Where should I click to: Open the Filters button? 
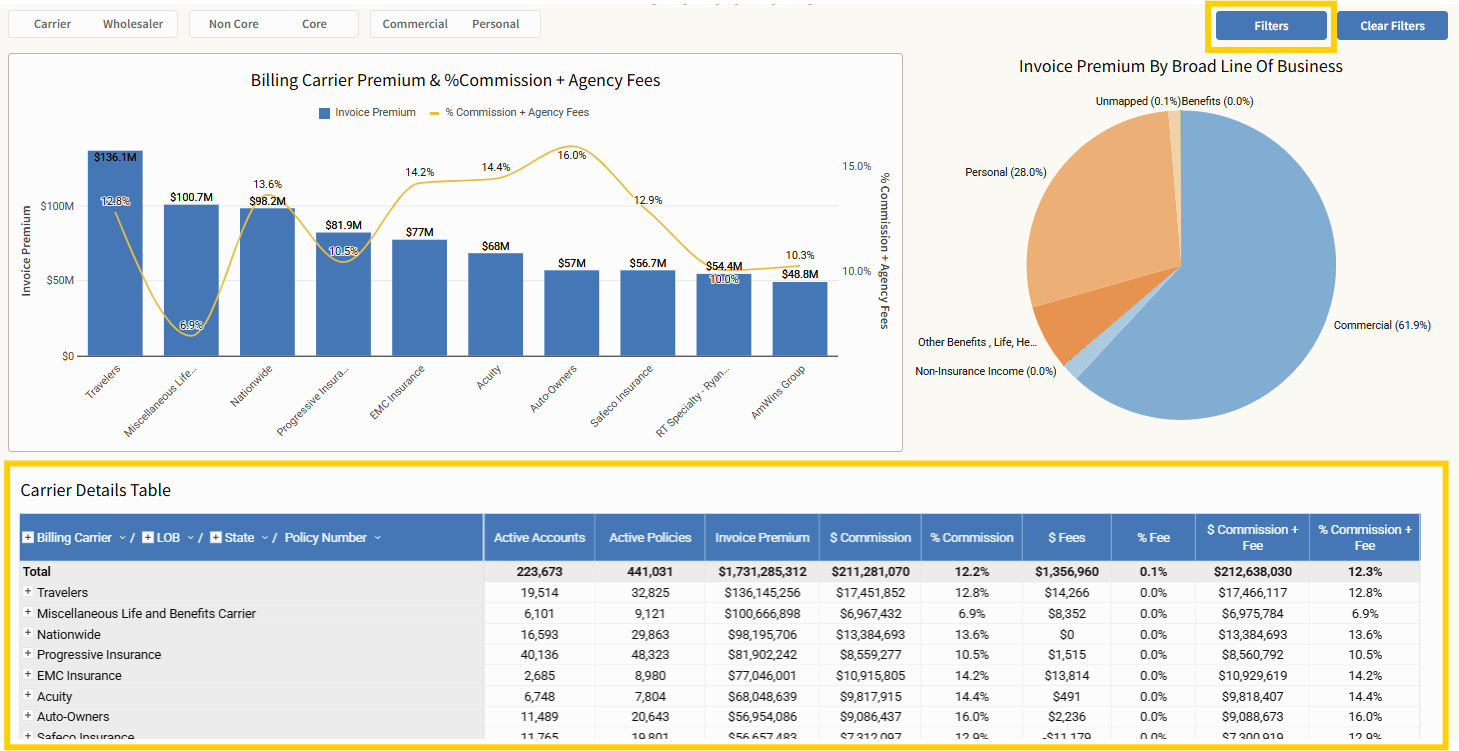(x=1271, y=26)
